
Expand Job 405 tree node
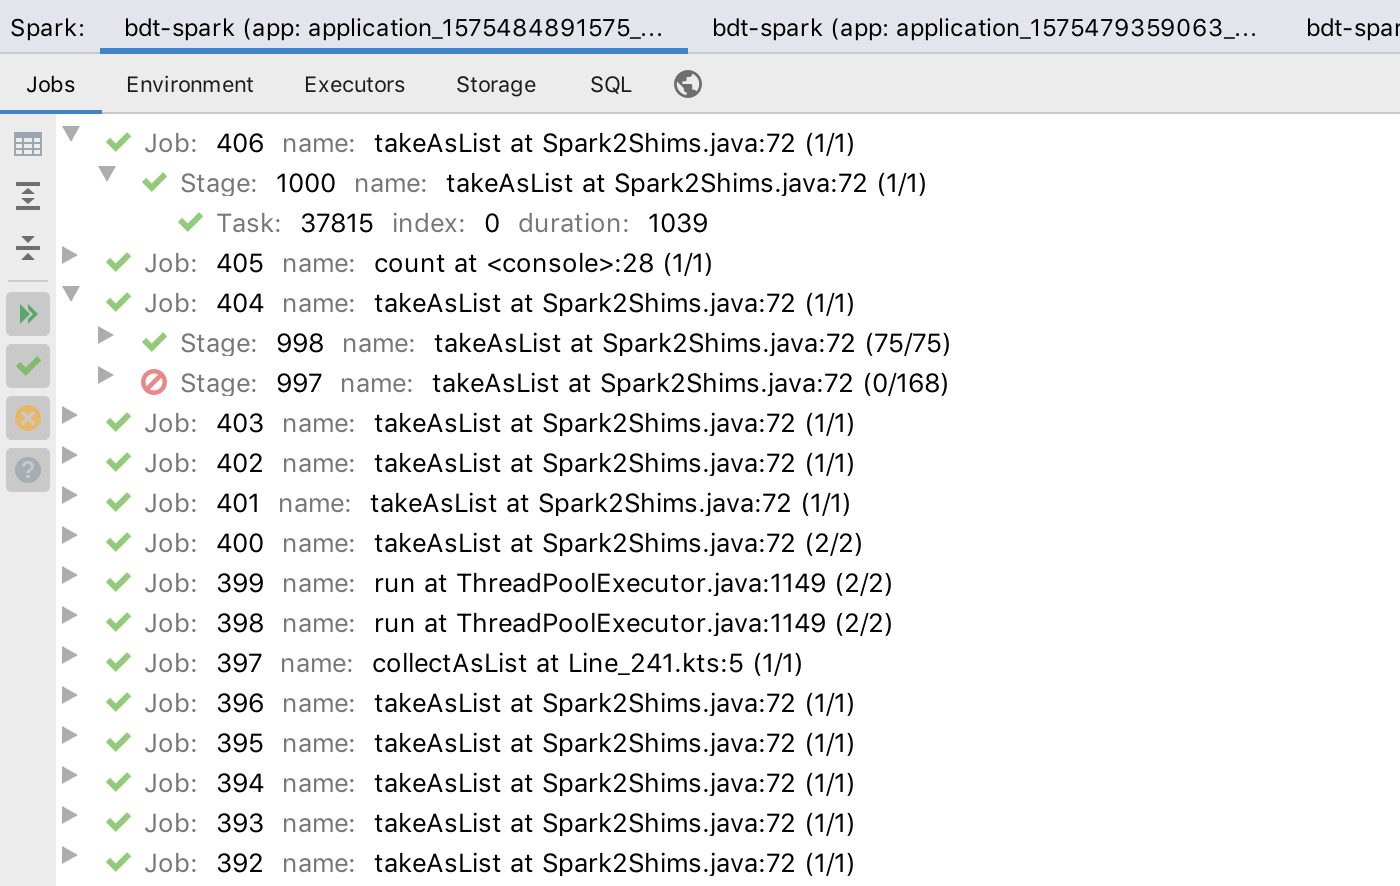point(70,254)
